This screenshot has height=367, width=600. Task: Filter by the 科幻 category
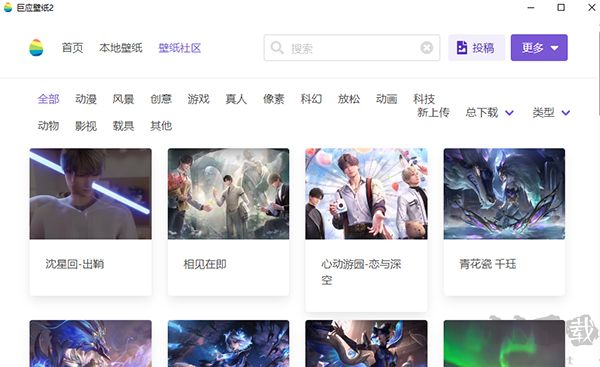[x=311, y=99]
